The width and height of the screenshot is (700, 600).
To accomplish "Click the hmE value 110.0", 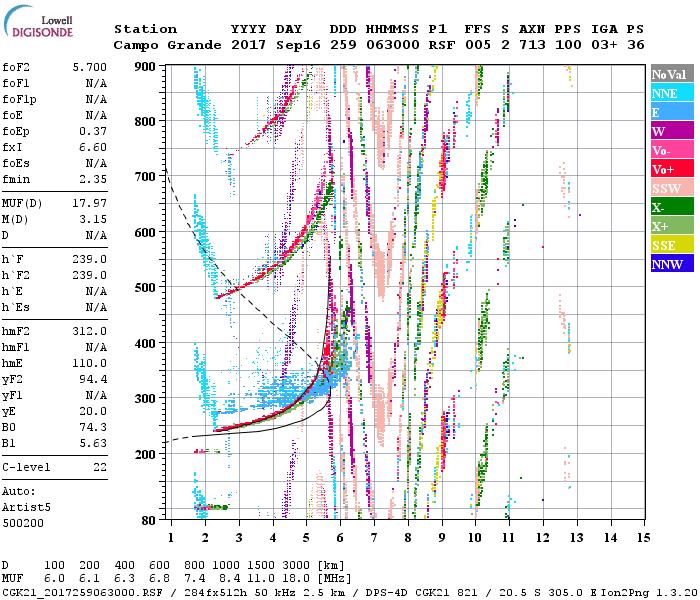I will [90, 363].
